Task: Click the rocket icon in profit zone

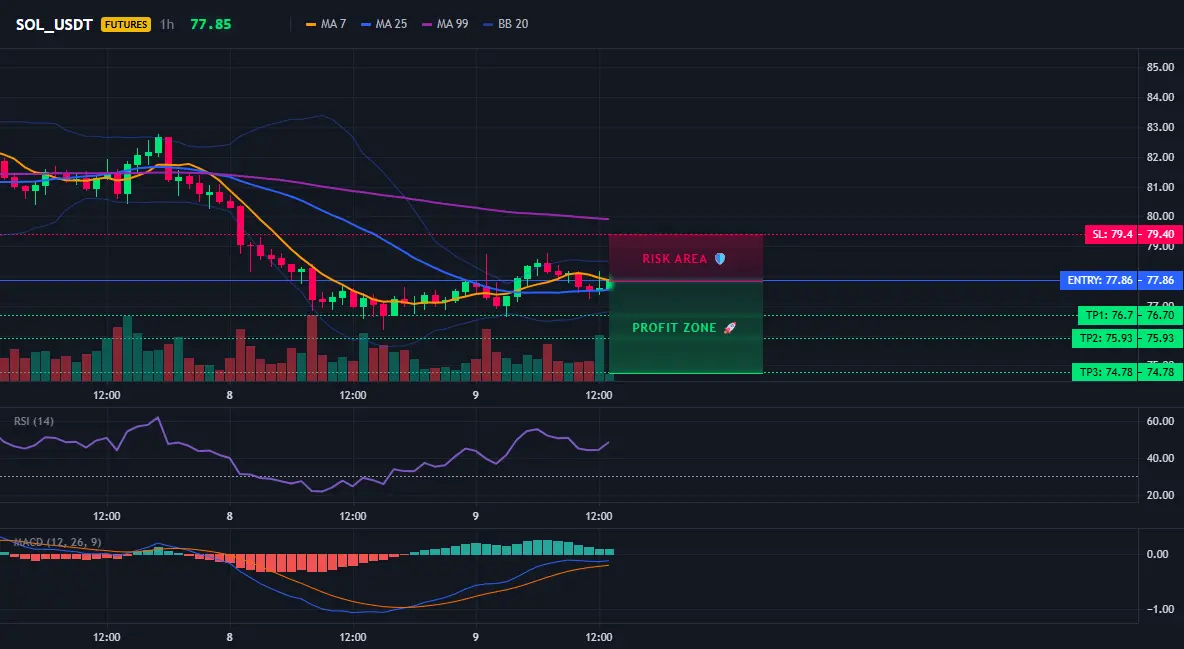Action: tap(729, 328)
